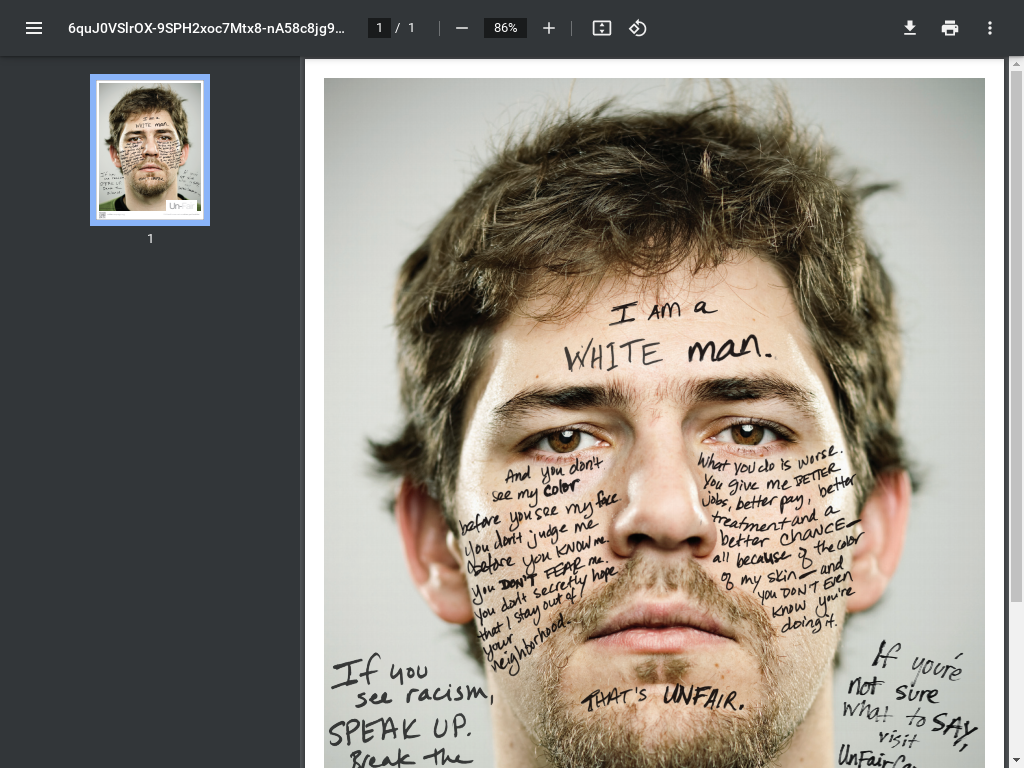Toggle the sidebar with the hamburger menu icon
Screen dimensions: 1024x768
tap(34, 28)
